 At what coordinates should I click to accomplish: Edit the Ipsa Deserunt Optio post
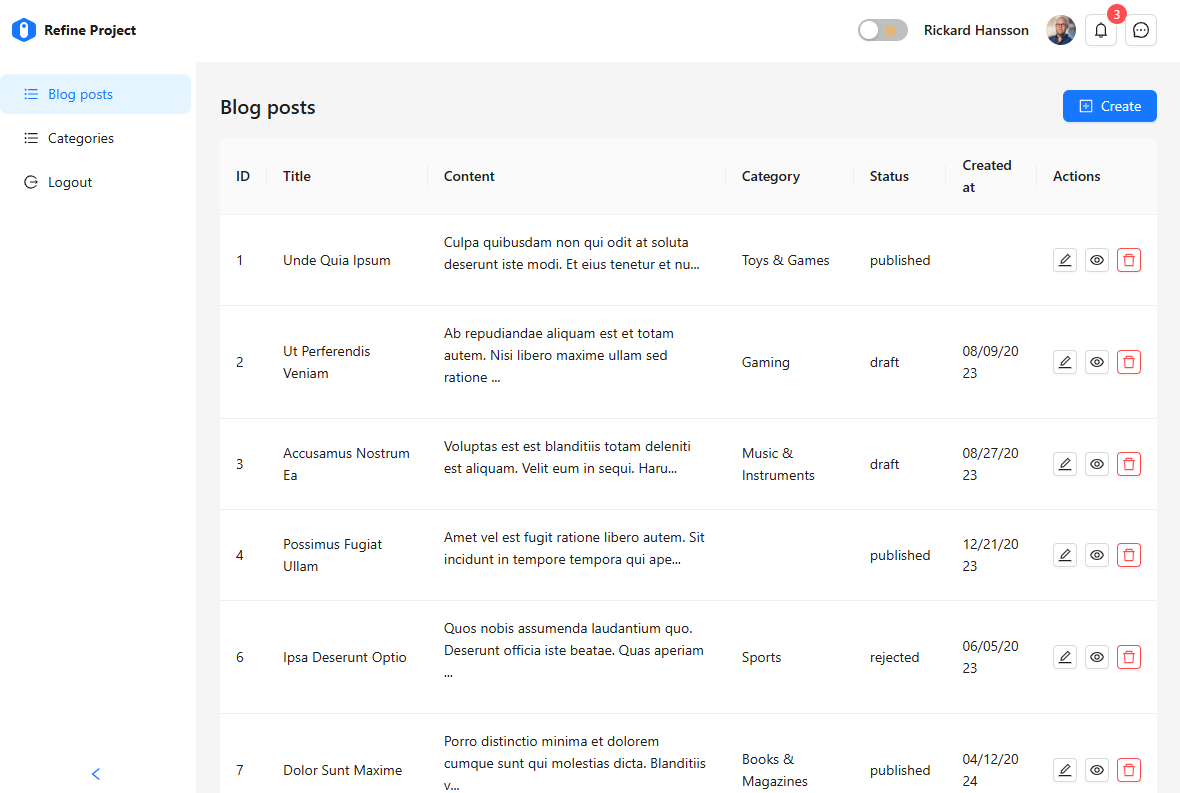[1065, 657]
